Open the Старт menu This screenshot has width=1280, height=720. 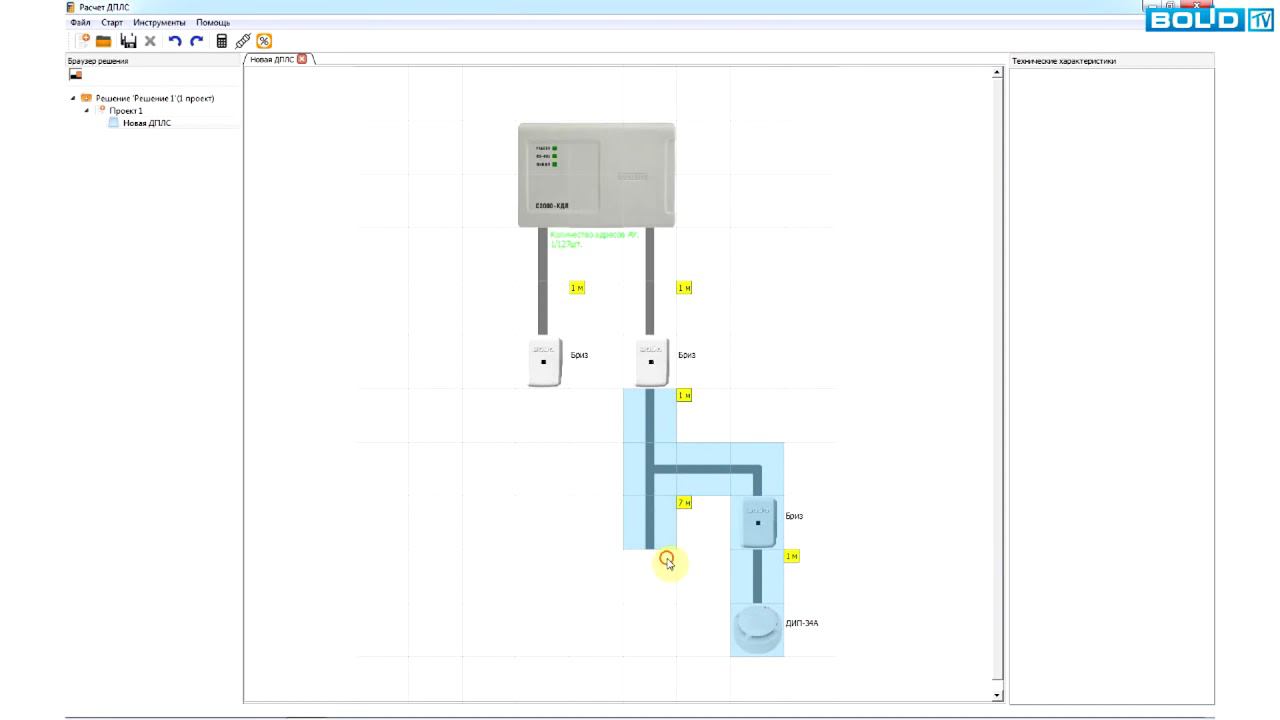tap(112, 22)
